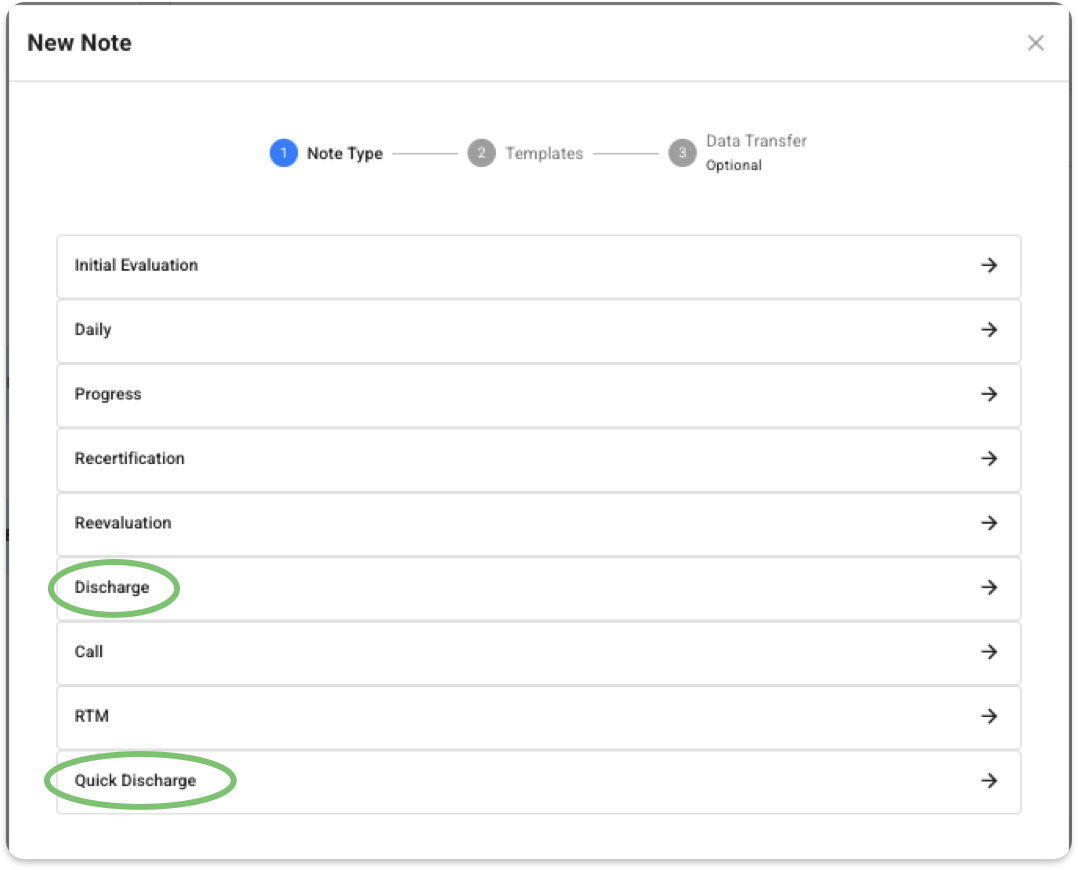Click the Recertification row arrow

tap(989, 459)
